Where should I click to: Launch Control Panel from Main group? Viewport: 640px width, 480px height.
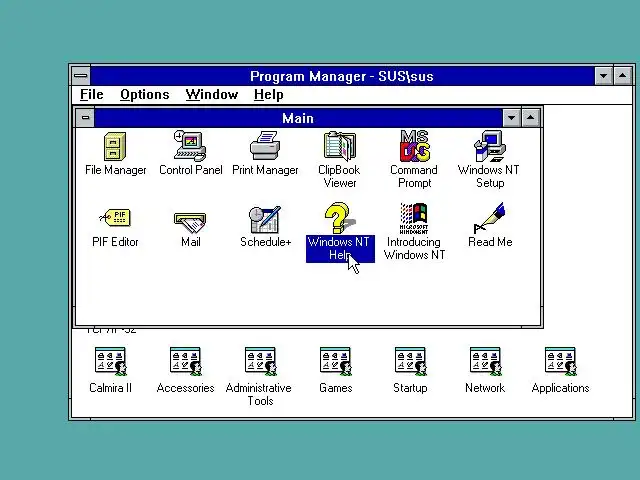pyautogui.click(x=190, y=146)
